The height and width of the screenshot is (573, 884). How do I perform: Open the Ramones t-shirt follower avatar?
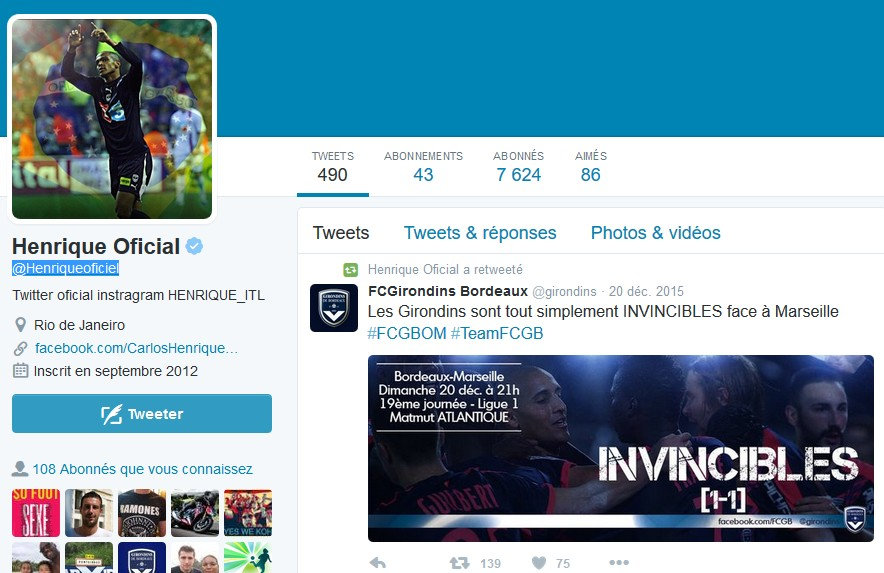[142, 513]
